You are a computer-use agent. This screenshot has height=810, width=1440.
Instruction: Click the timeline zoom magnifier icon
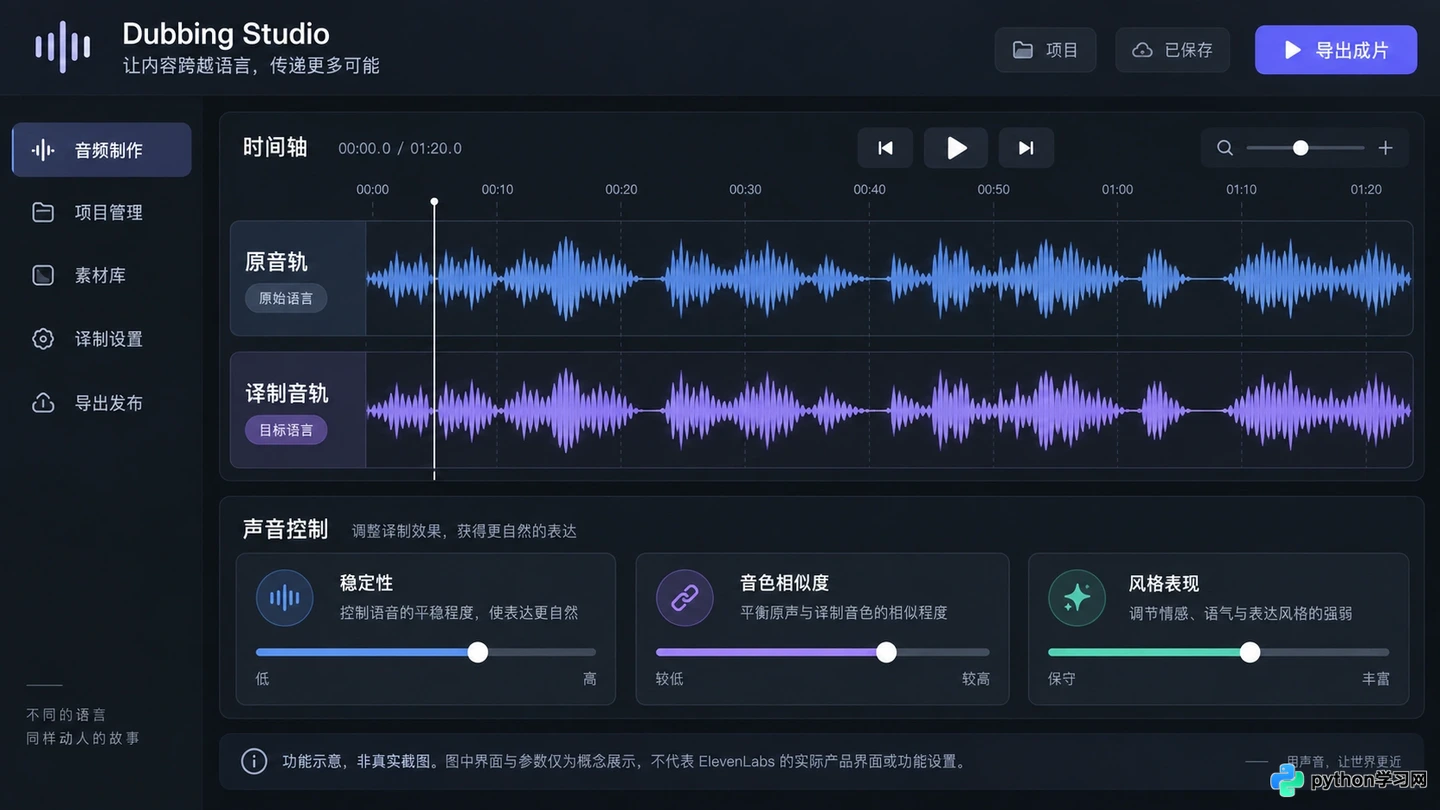[x=1225, y=148]
